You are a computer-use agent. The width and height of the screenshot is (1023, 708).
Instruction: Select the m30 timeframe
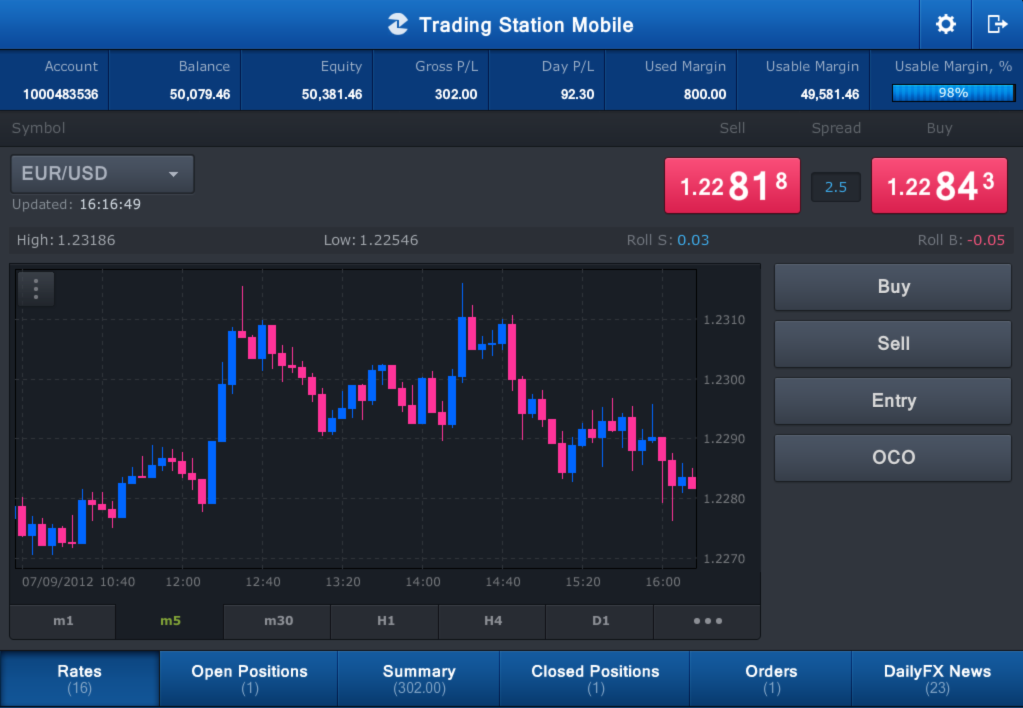[x=278, y=621]
